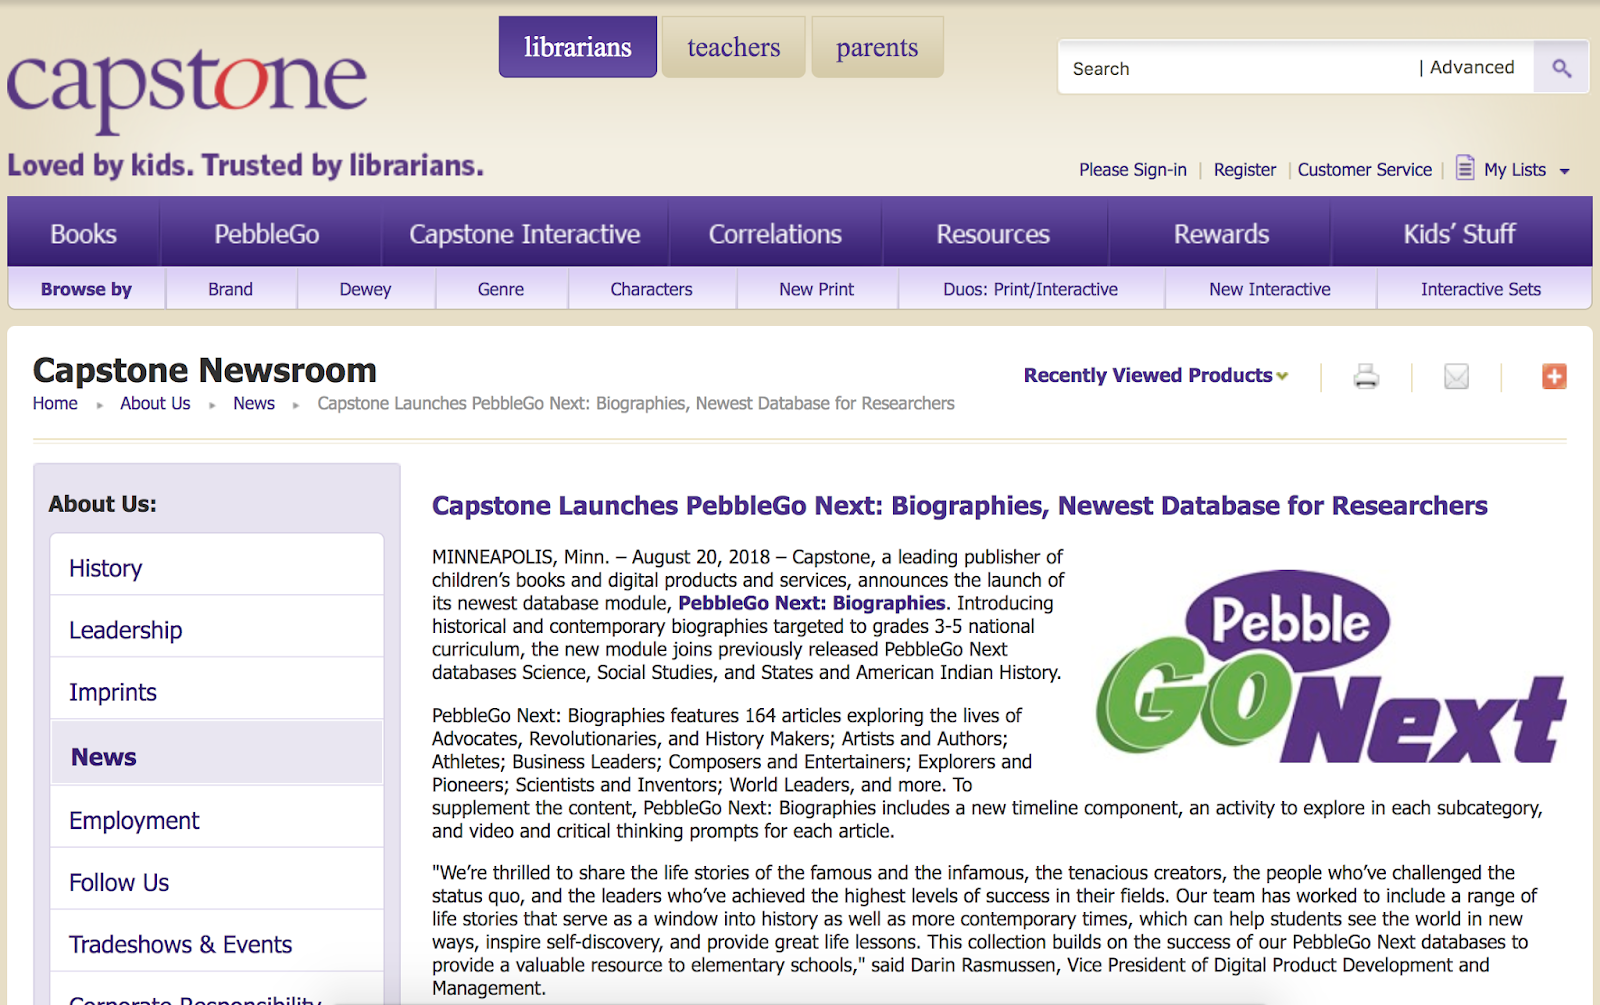The image size is (1600, 1005).
Task: Click the Customer Service link
Action: point(1364,169)
